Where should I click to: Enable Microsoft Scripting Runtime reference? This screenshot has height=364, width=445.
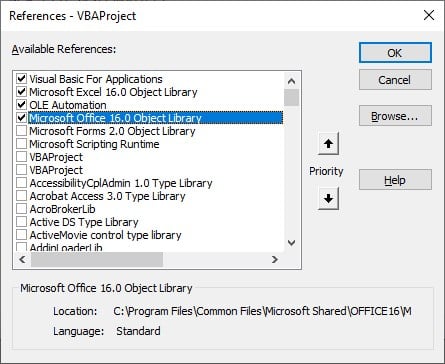[22, 144]
